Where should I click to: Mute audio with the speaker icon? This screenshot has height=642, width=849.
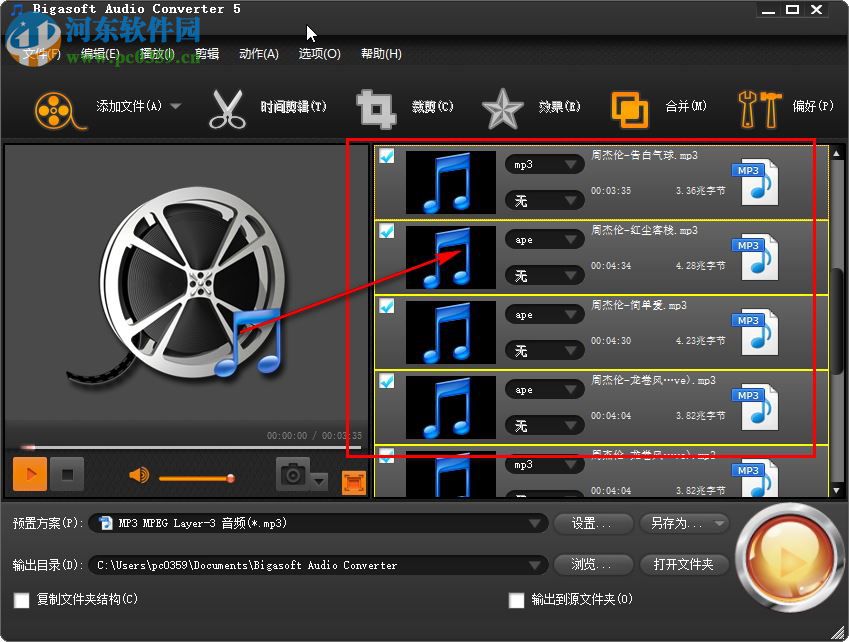138,476
